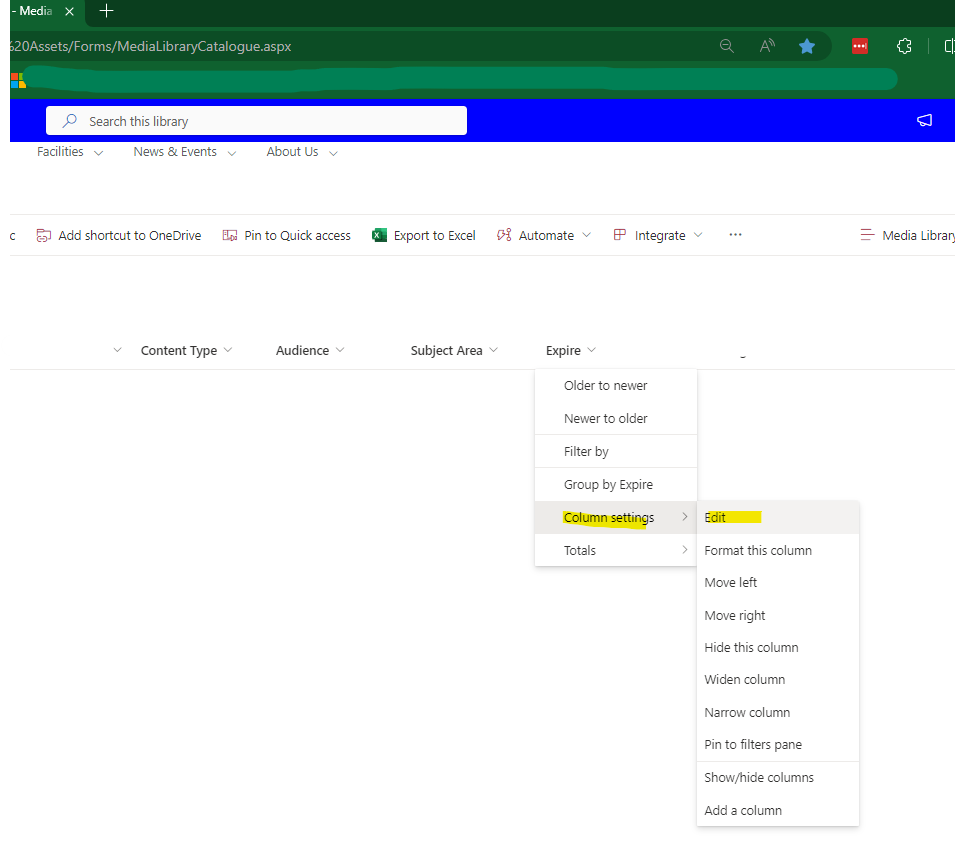
Task: Select Group by Expire
Action: [x=616, y=484]
